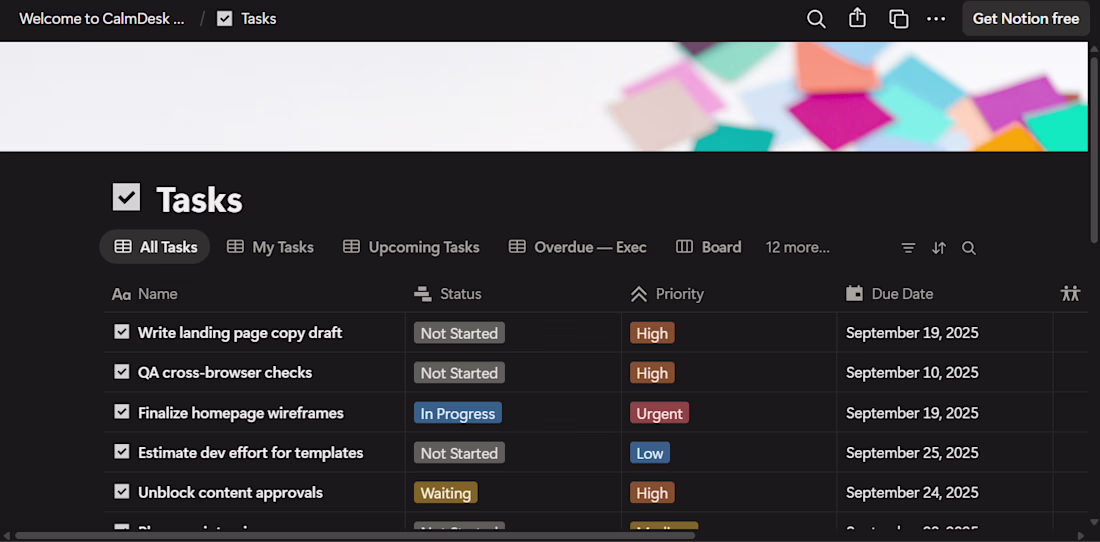Click the large Tasks page checkbox icon
This screenshot has width=1100, height=542.
click(126, 198)
